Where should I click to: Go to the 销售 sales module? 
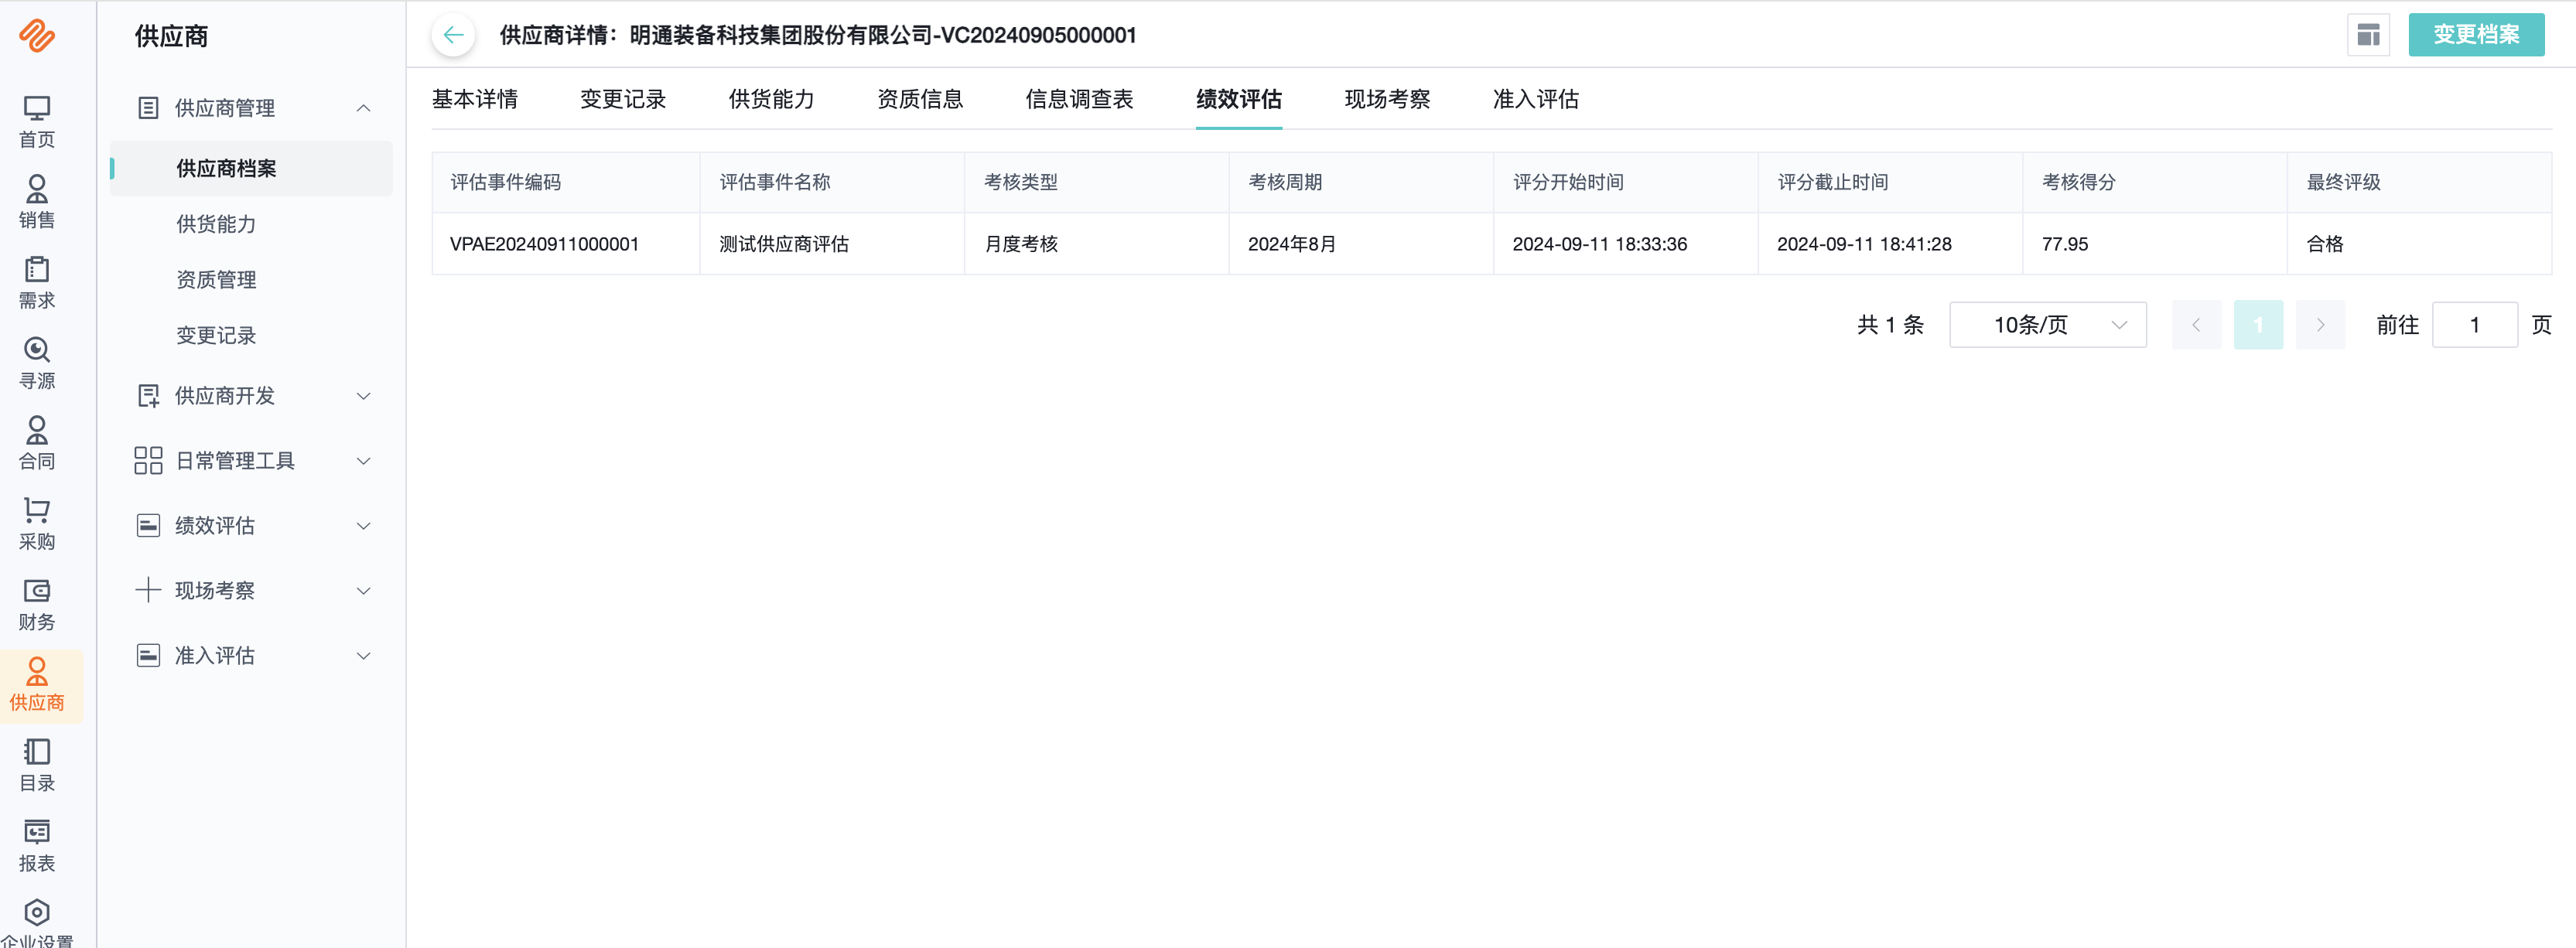[37, 203]
